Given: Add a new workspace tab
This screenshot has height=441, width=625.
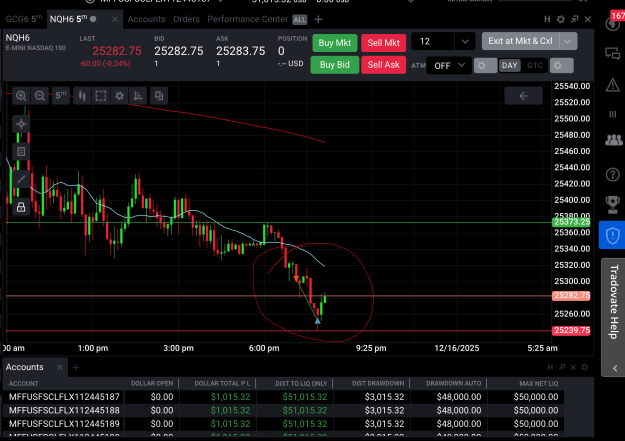Looking at the screenshot, I should [318, 19].
